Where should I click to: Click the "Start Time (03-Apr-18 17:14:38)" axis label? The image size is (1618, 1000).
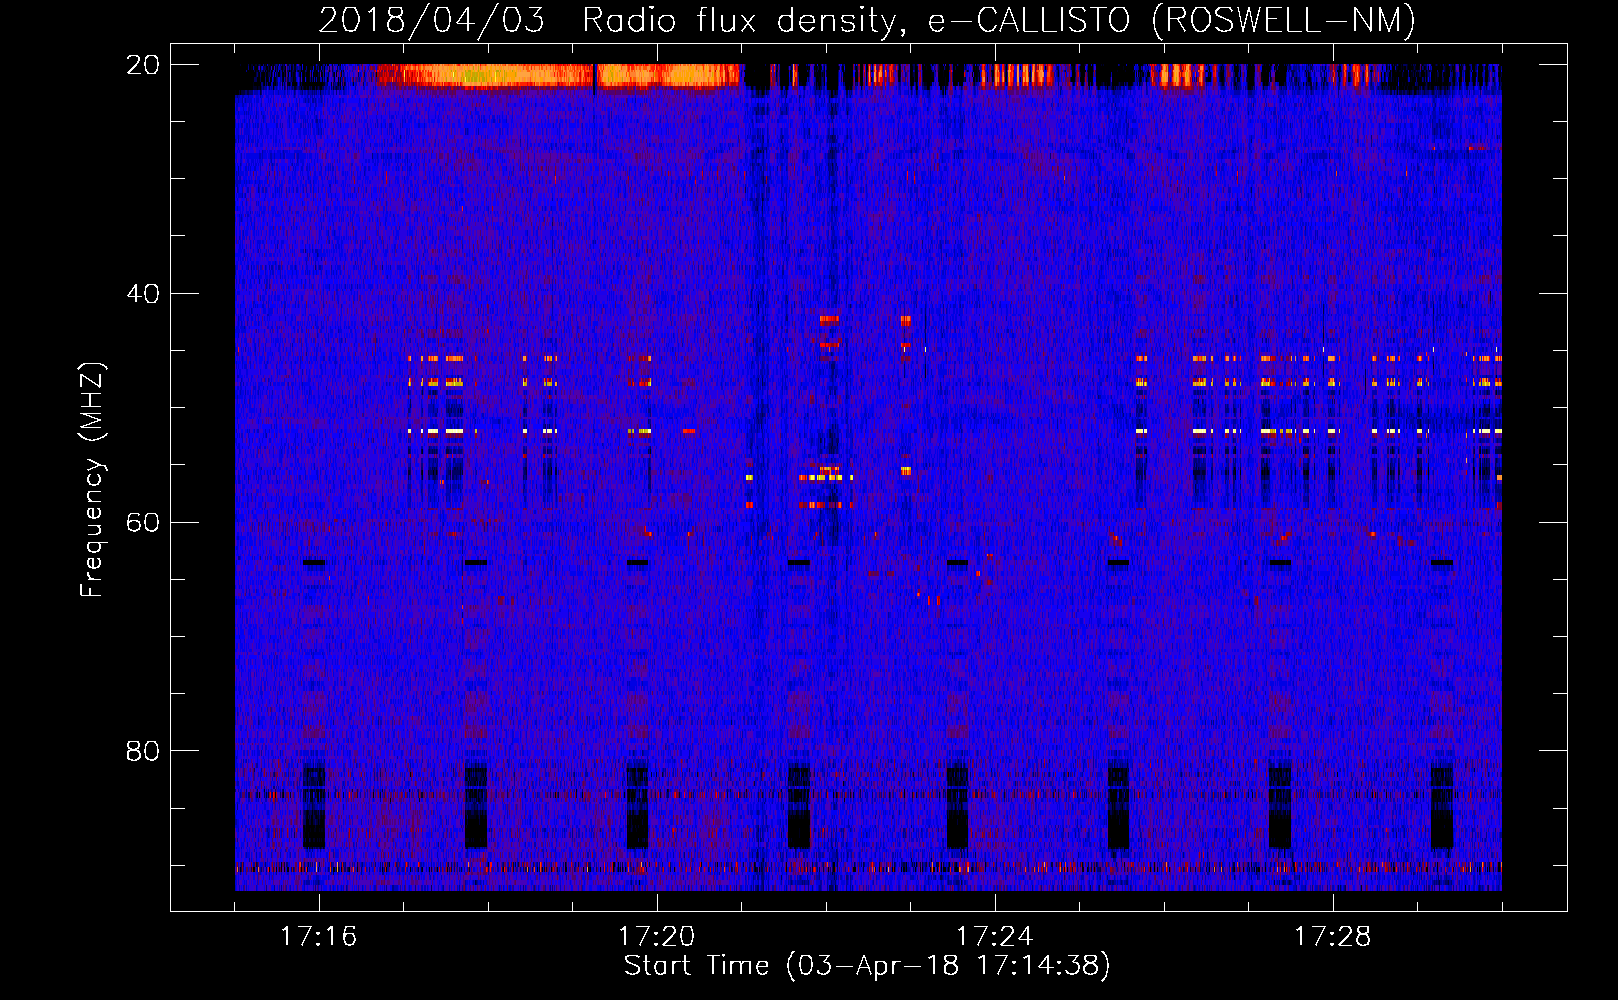[x=867, y=966]
